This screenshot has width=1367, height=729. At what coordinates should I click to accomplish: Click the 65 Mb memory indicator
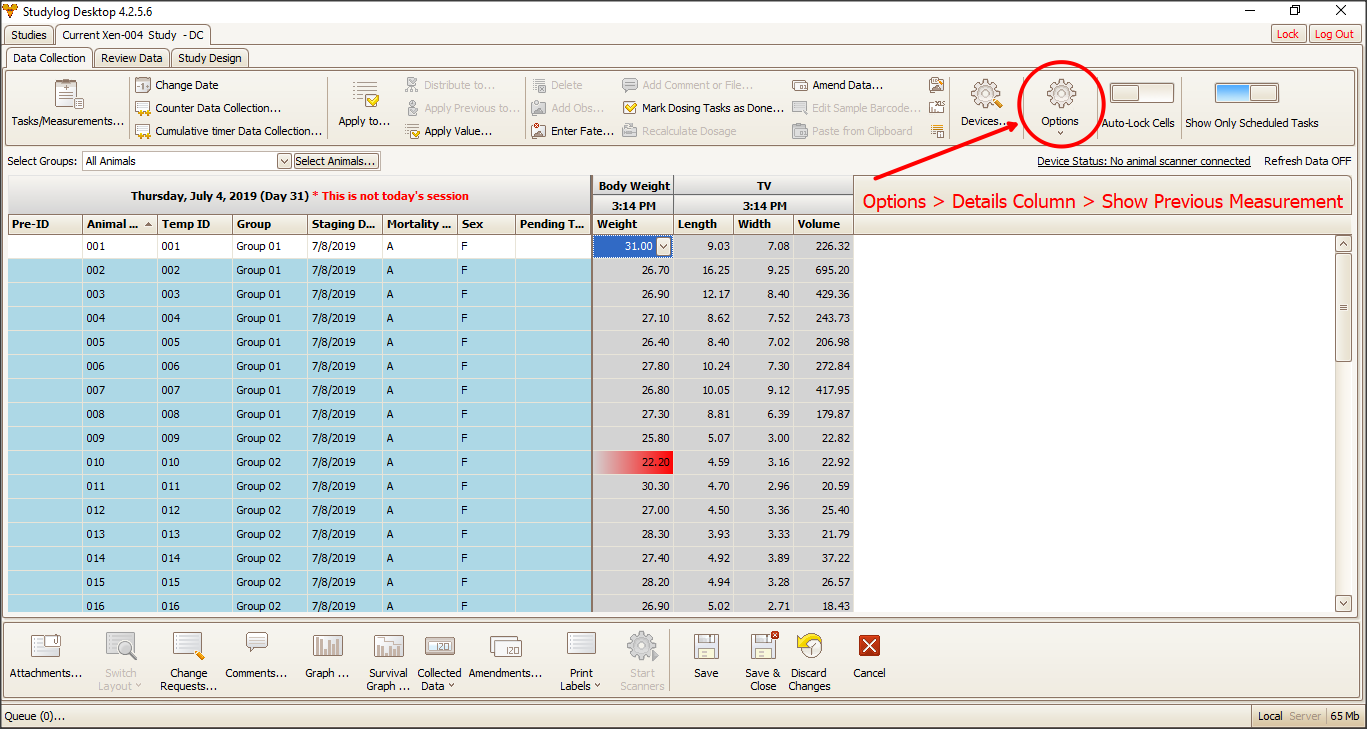tap(1345, 716)
